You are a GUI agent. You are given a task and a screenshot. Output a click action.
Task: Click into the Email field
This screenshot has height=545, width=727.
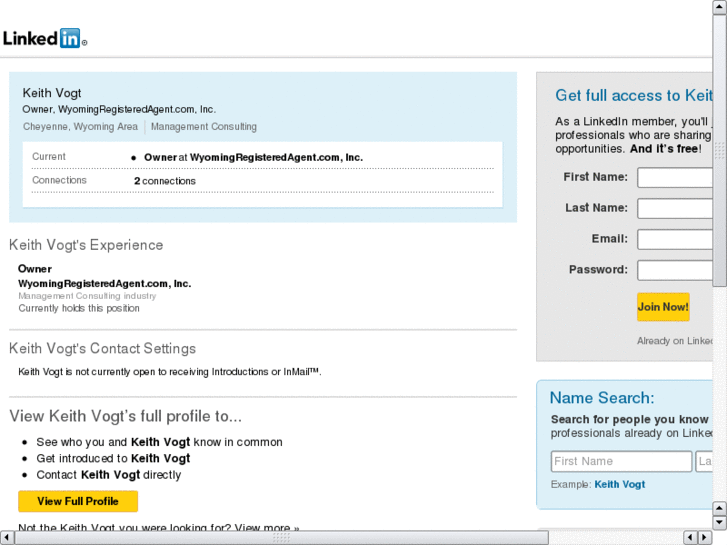click(x=675, y=240)
